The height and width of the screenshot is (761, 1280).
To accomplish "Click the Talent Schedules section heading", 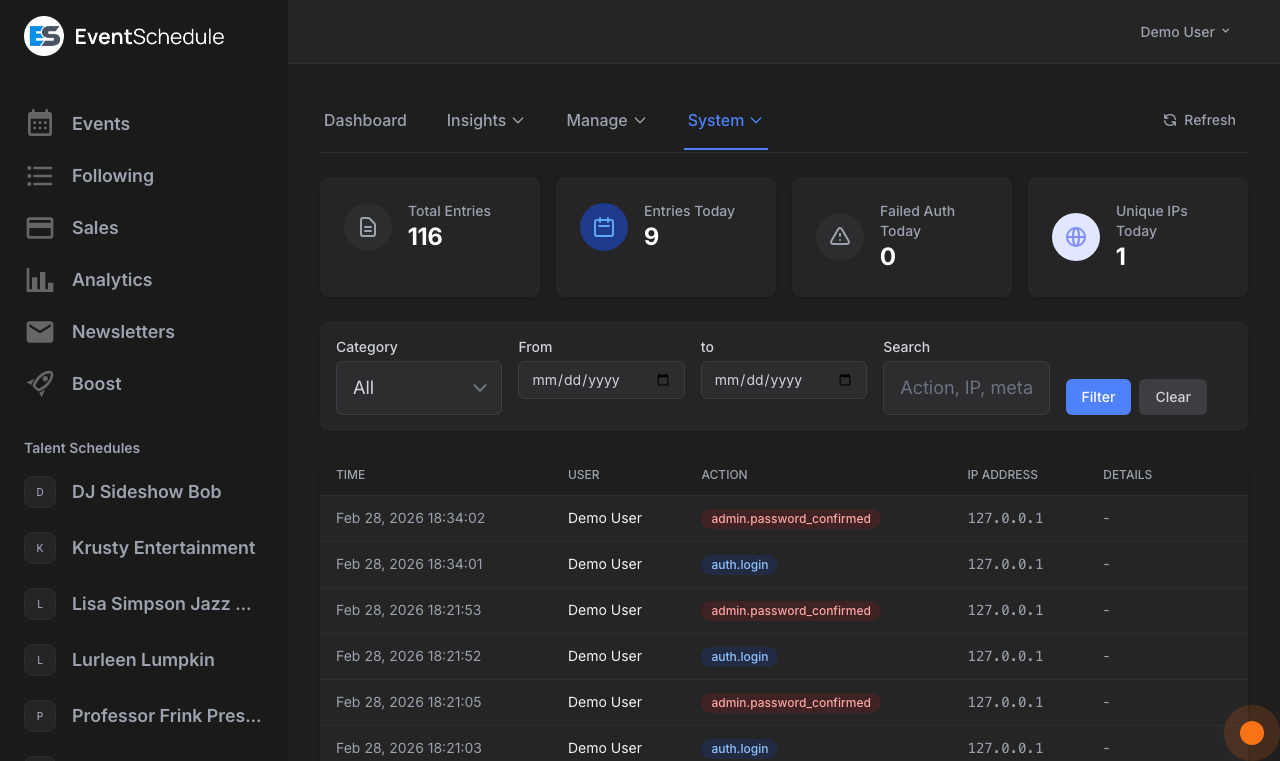I will (82, 448).
